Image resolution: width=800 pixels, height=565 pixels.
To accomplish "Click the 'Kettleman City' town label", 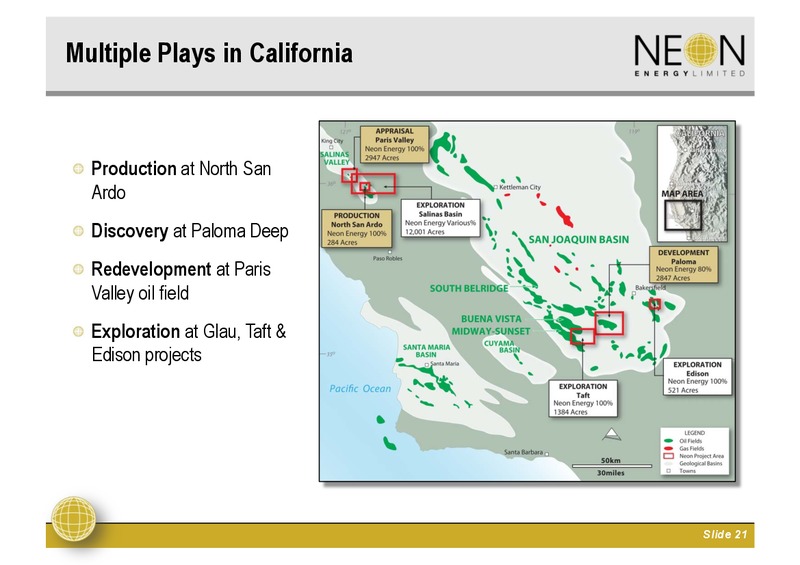I will pyautogui.click(x=520, y=187).
